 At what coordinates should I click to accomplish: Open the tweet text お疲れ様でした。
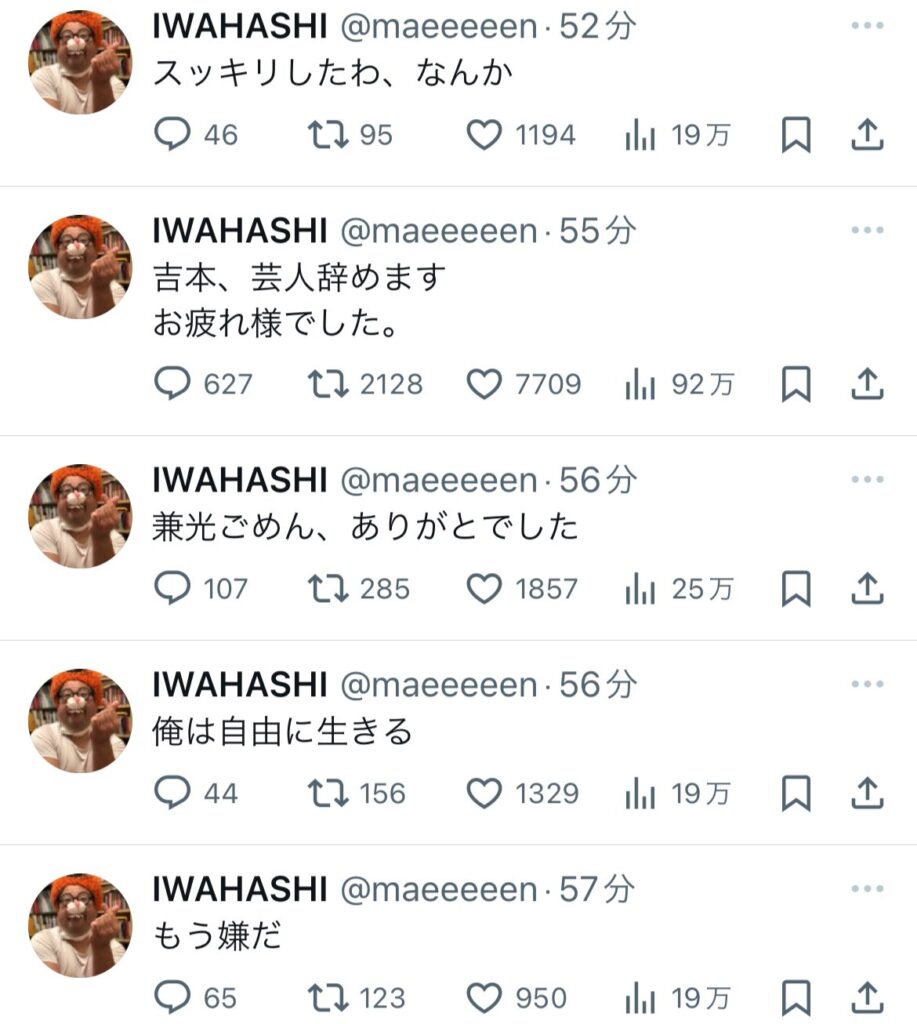coord(276,323)
